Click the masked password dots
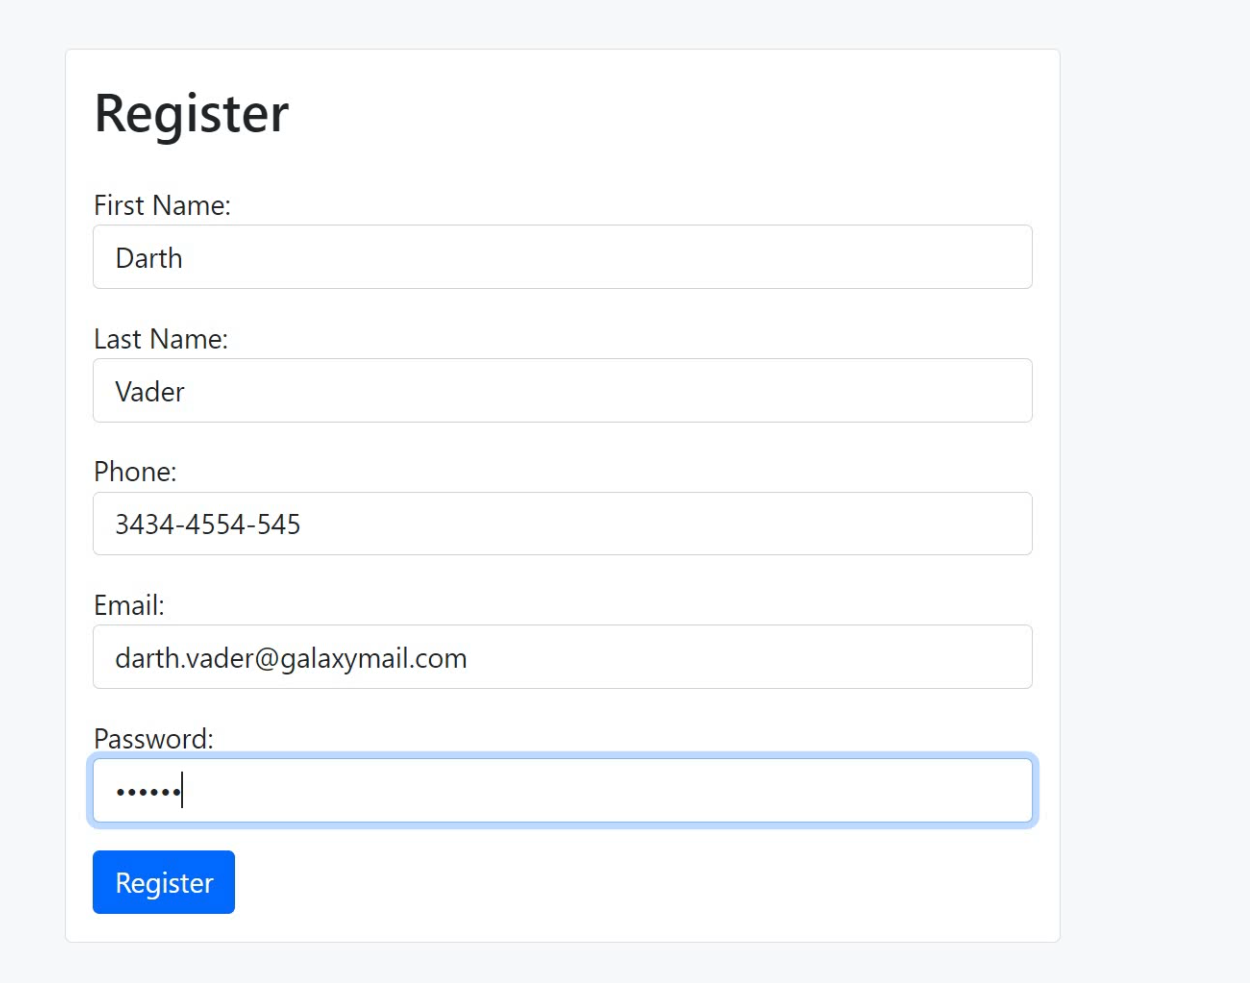The height and width of the screenshot is (983, 1250). tap(147, 792)
